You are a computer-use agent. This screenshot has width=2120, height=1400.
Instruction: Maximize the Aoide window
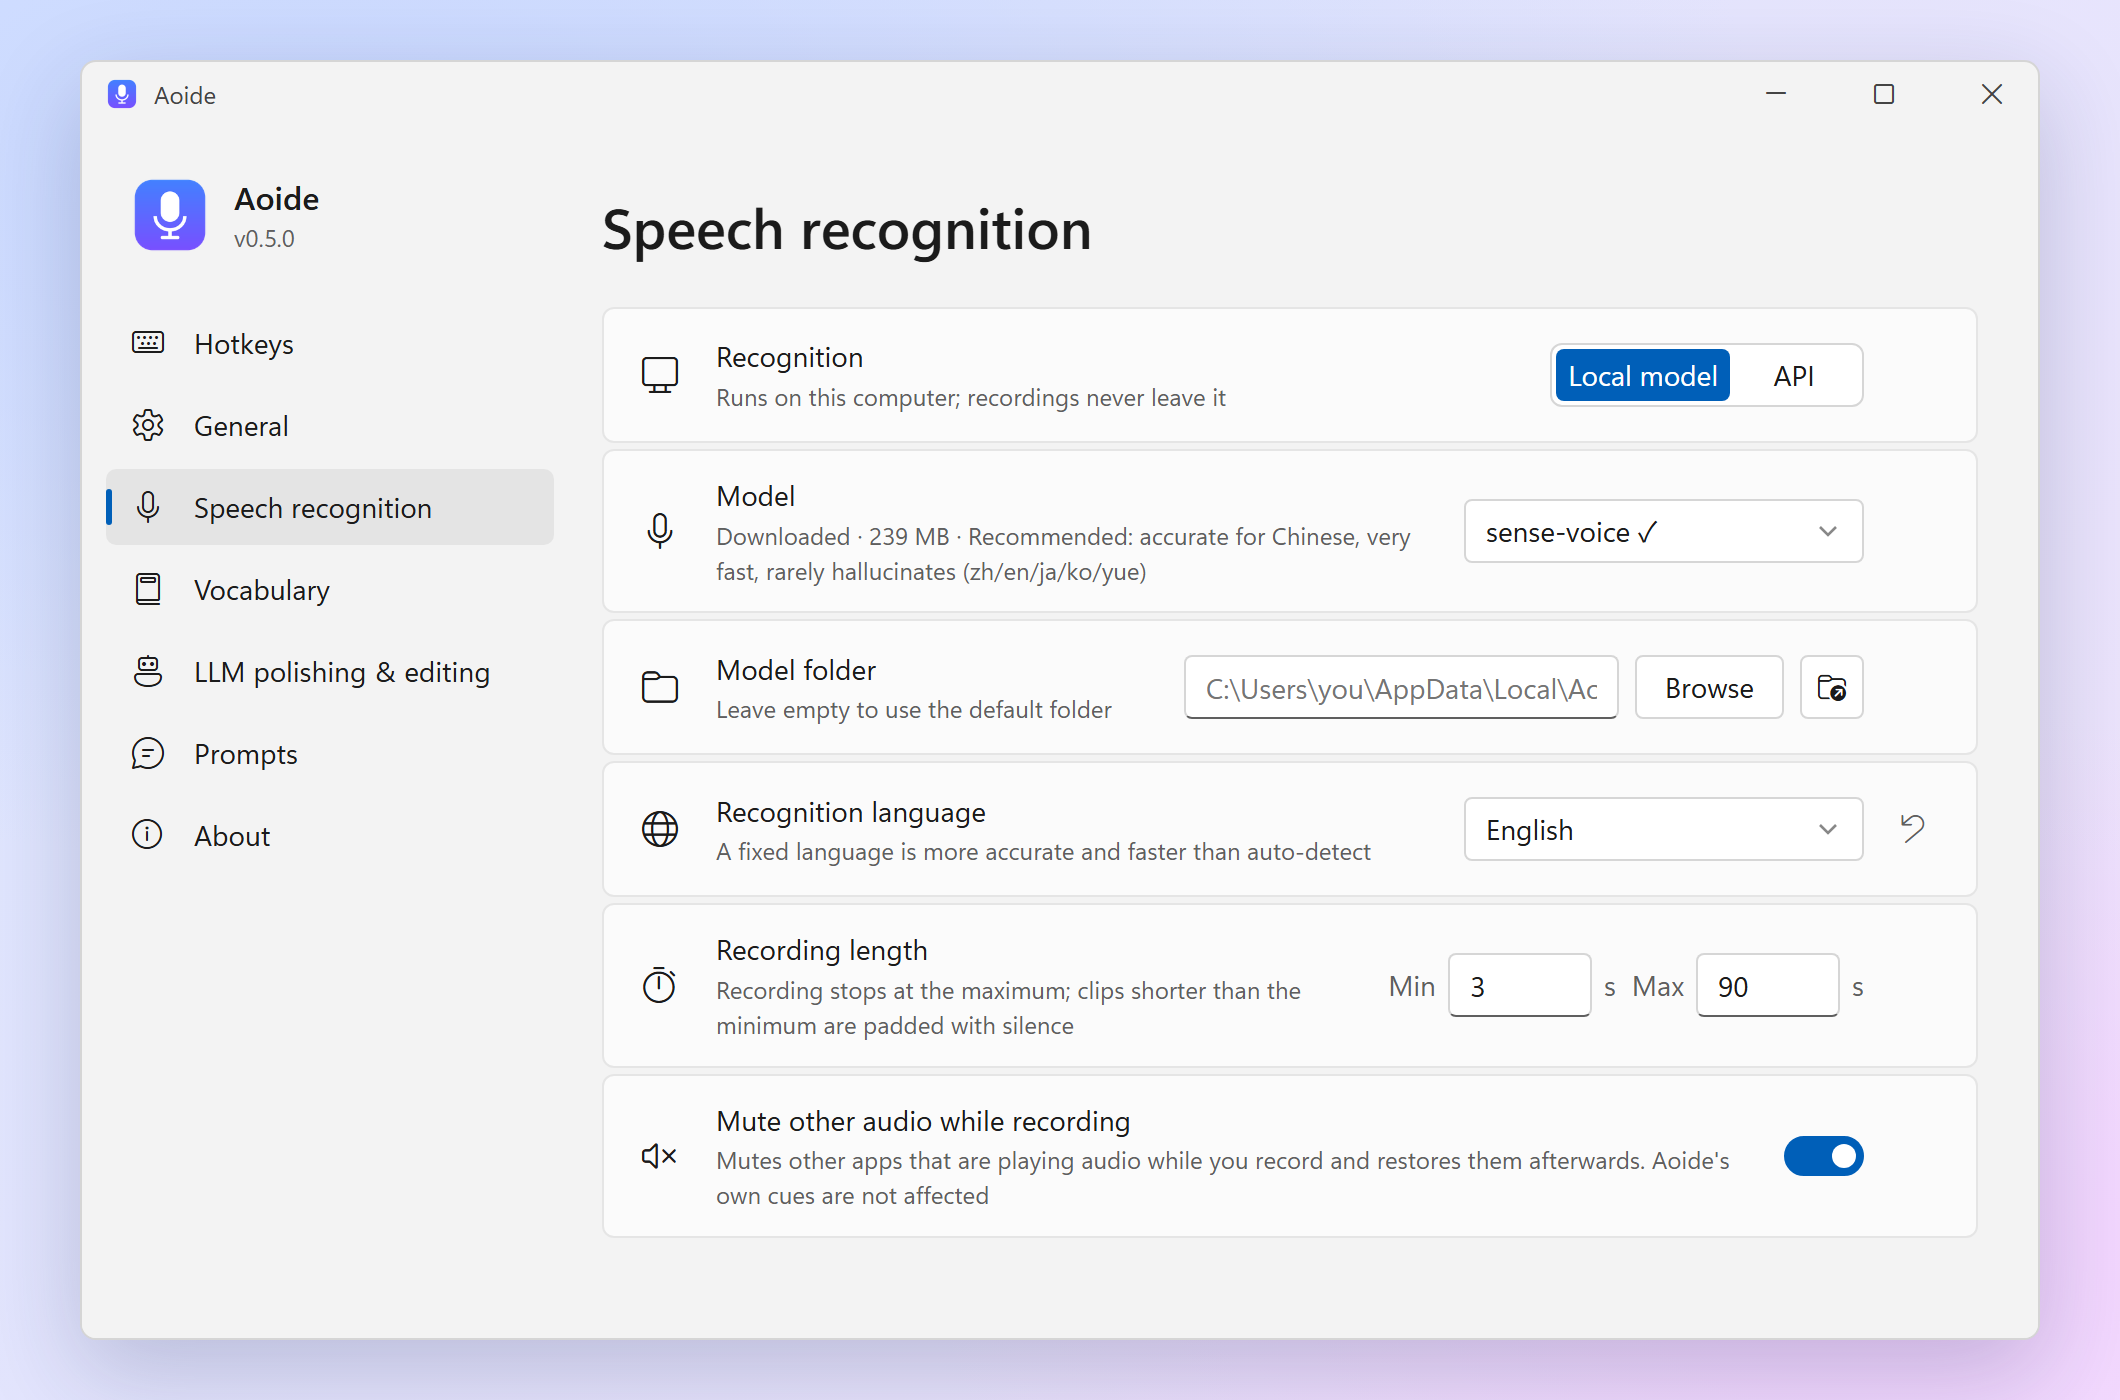point(1884,94)
